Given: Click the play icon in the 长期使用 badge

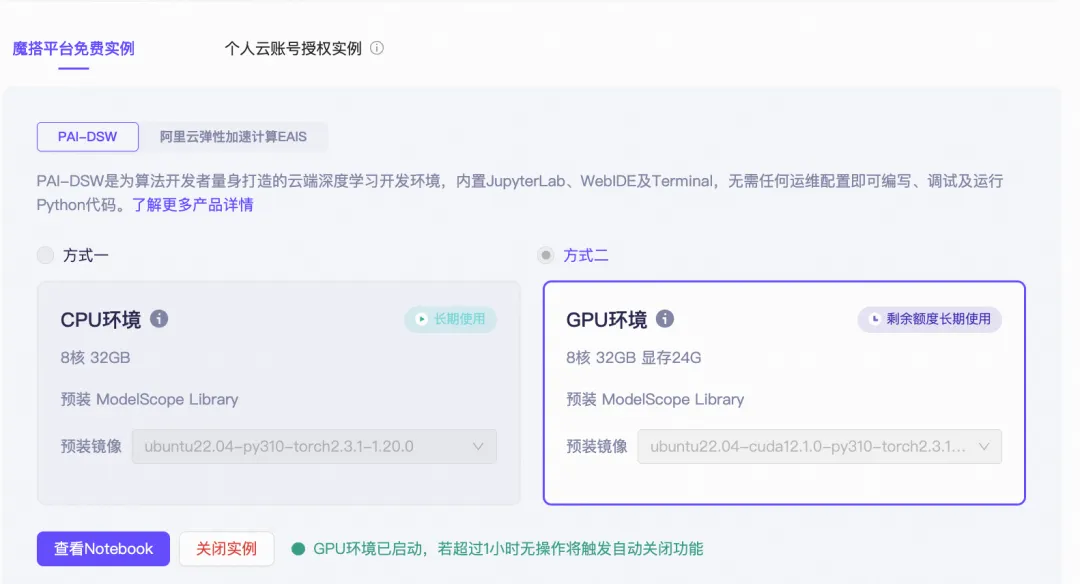Looking at the screenshot, I should [420, 320].
